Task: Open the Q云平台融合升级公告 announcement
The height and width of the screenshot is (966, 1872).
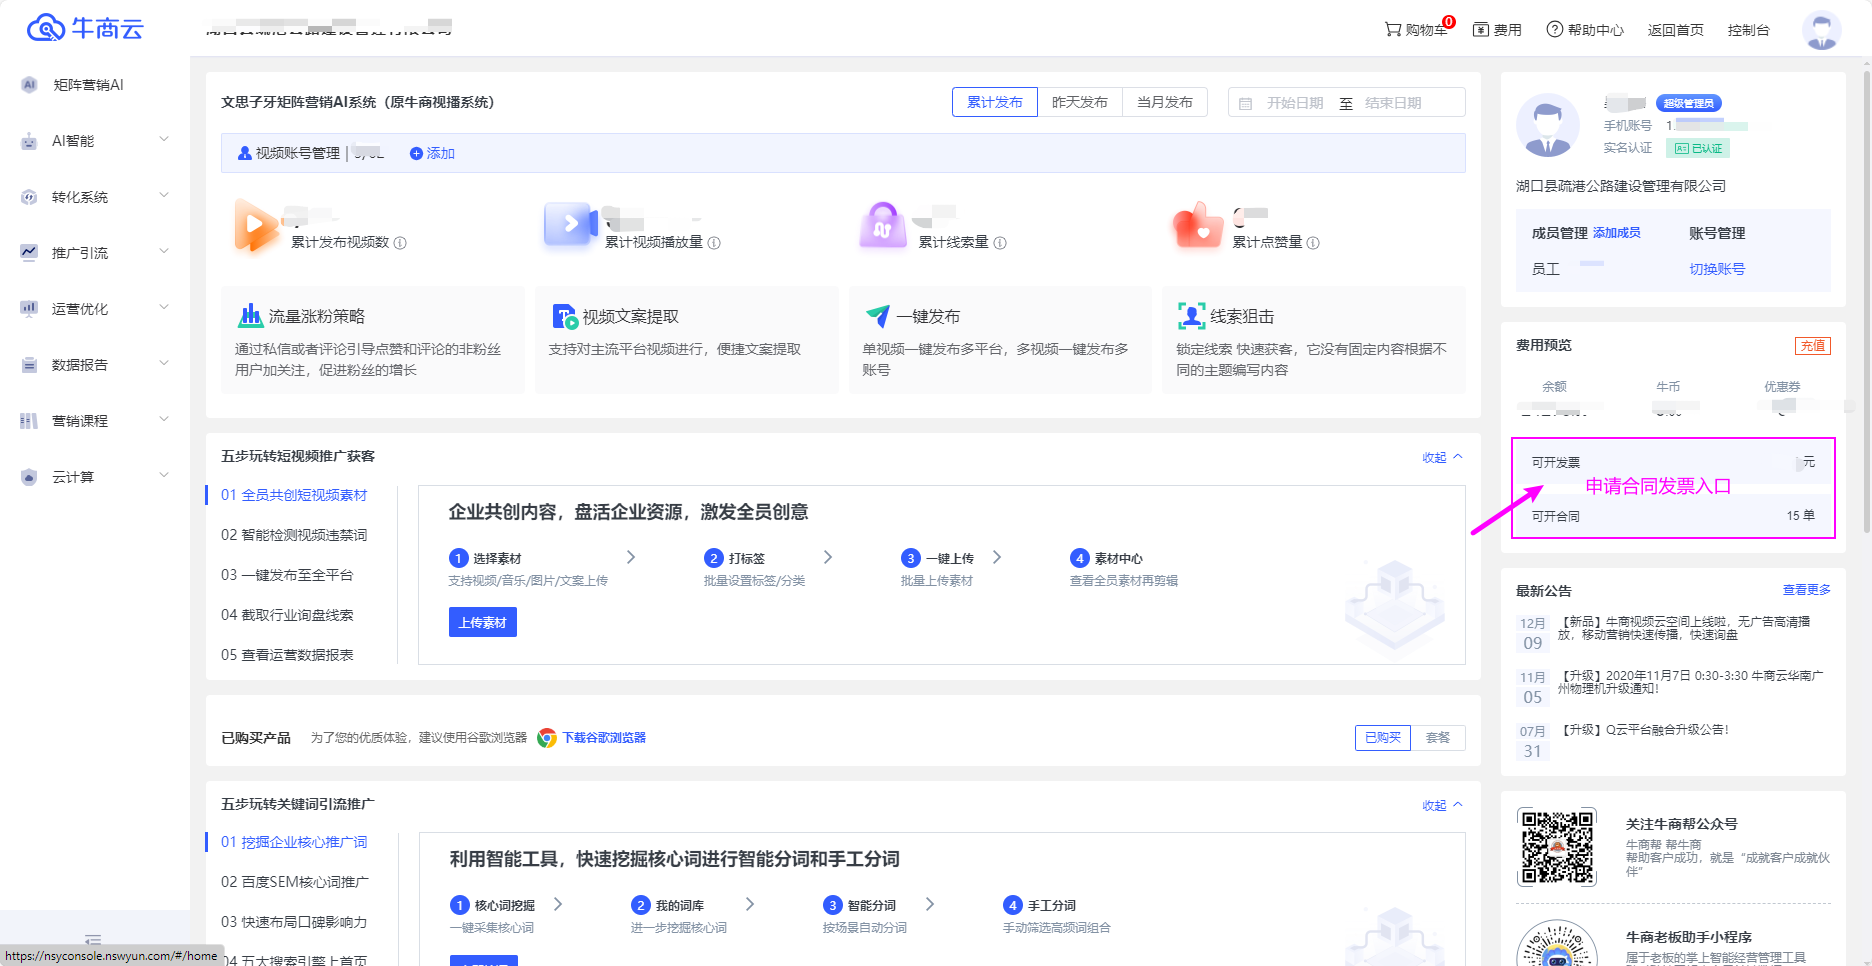Action: [1644, 730]
